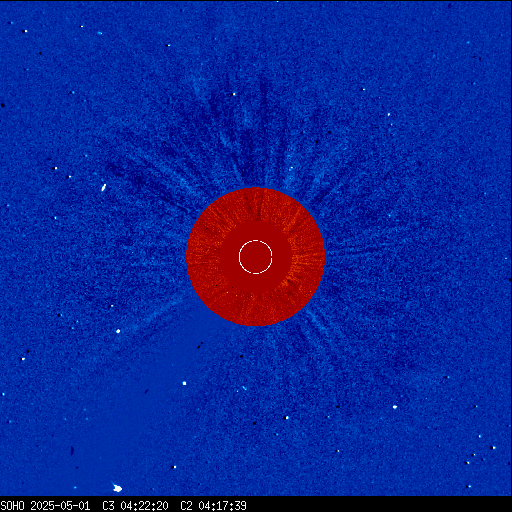Click the C2 04:17:39 timestamp
512x512 pixels.
click(x=213, y=506)
